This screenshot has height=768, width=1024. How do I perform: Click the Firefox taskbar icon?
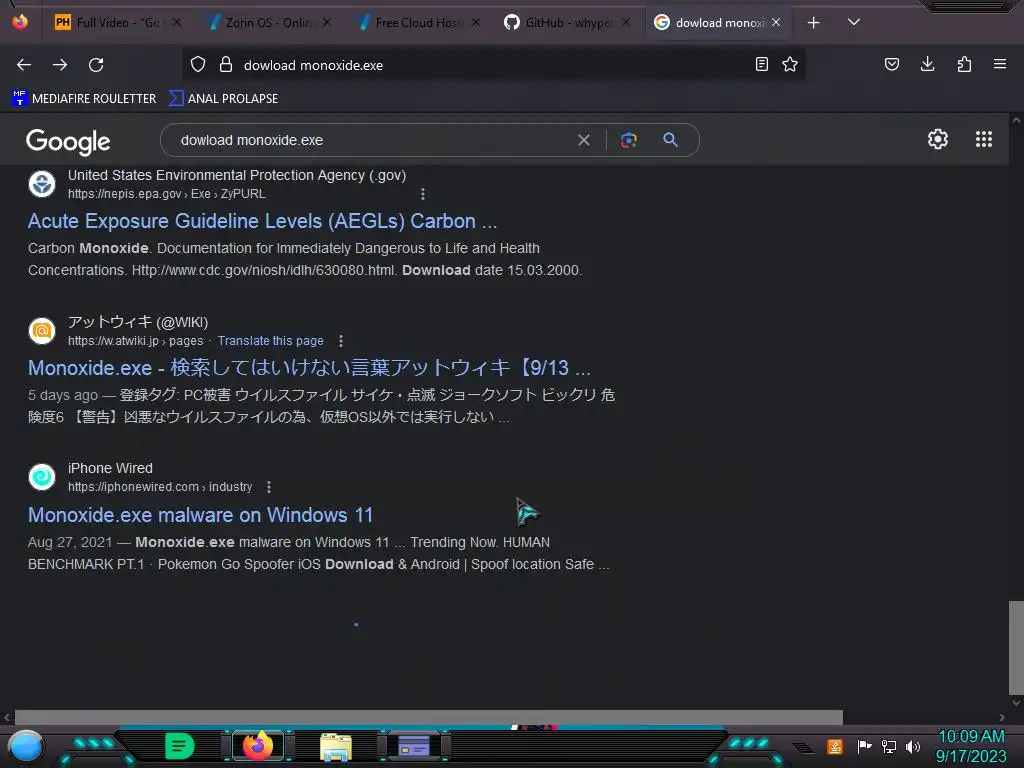(x=257, y=746)
